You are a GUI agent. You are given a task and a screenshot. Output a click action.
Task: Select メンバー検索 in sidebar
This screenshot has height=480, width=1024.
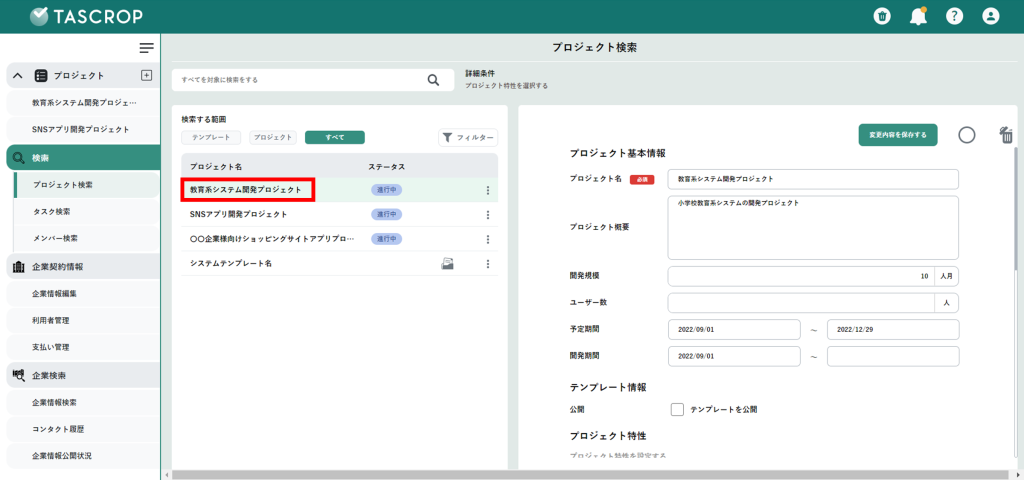pos(86,238)
